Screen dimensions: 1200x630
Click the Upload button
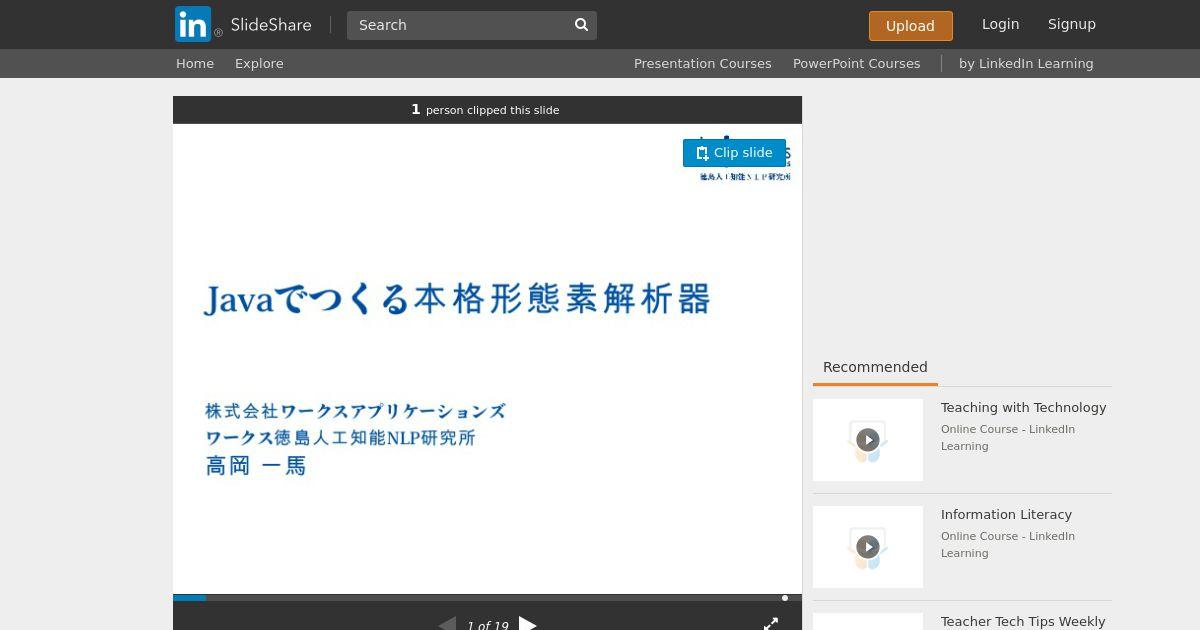click(910, 26)
